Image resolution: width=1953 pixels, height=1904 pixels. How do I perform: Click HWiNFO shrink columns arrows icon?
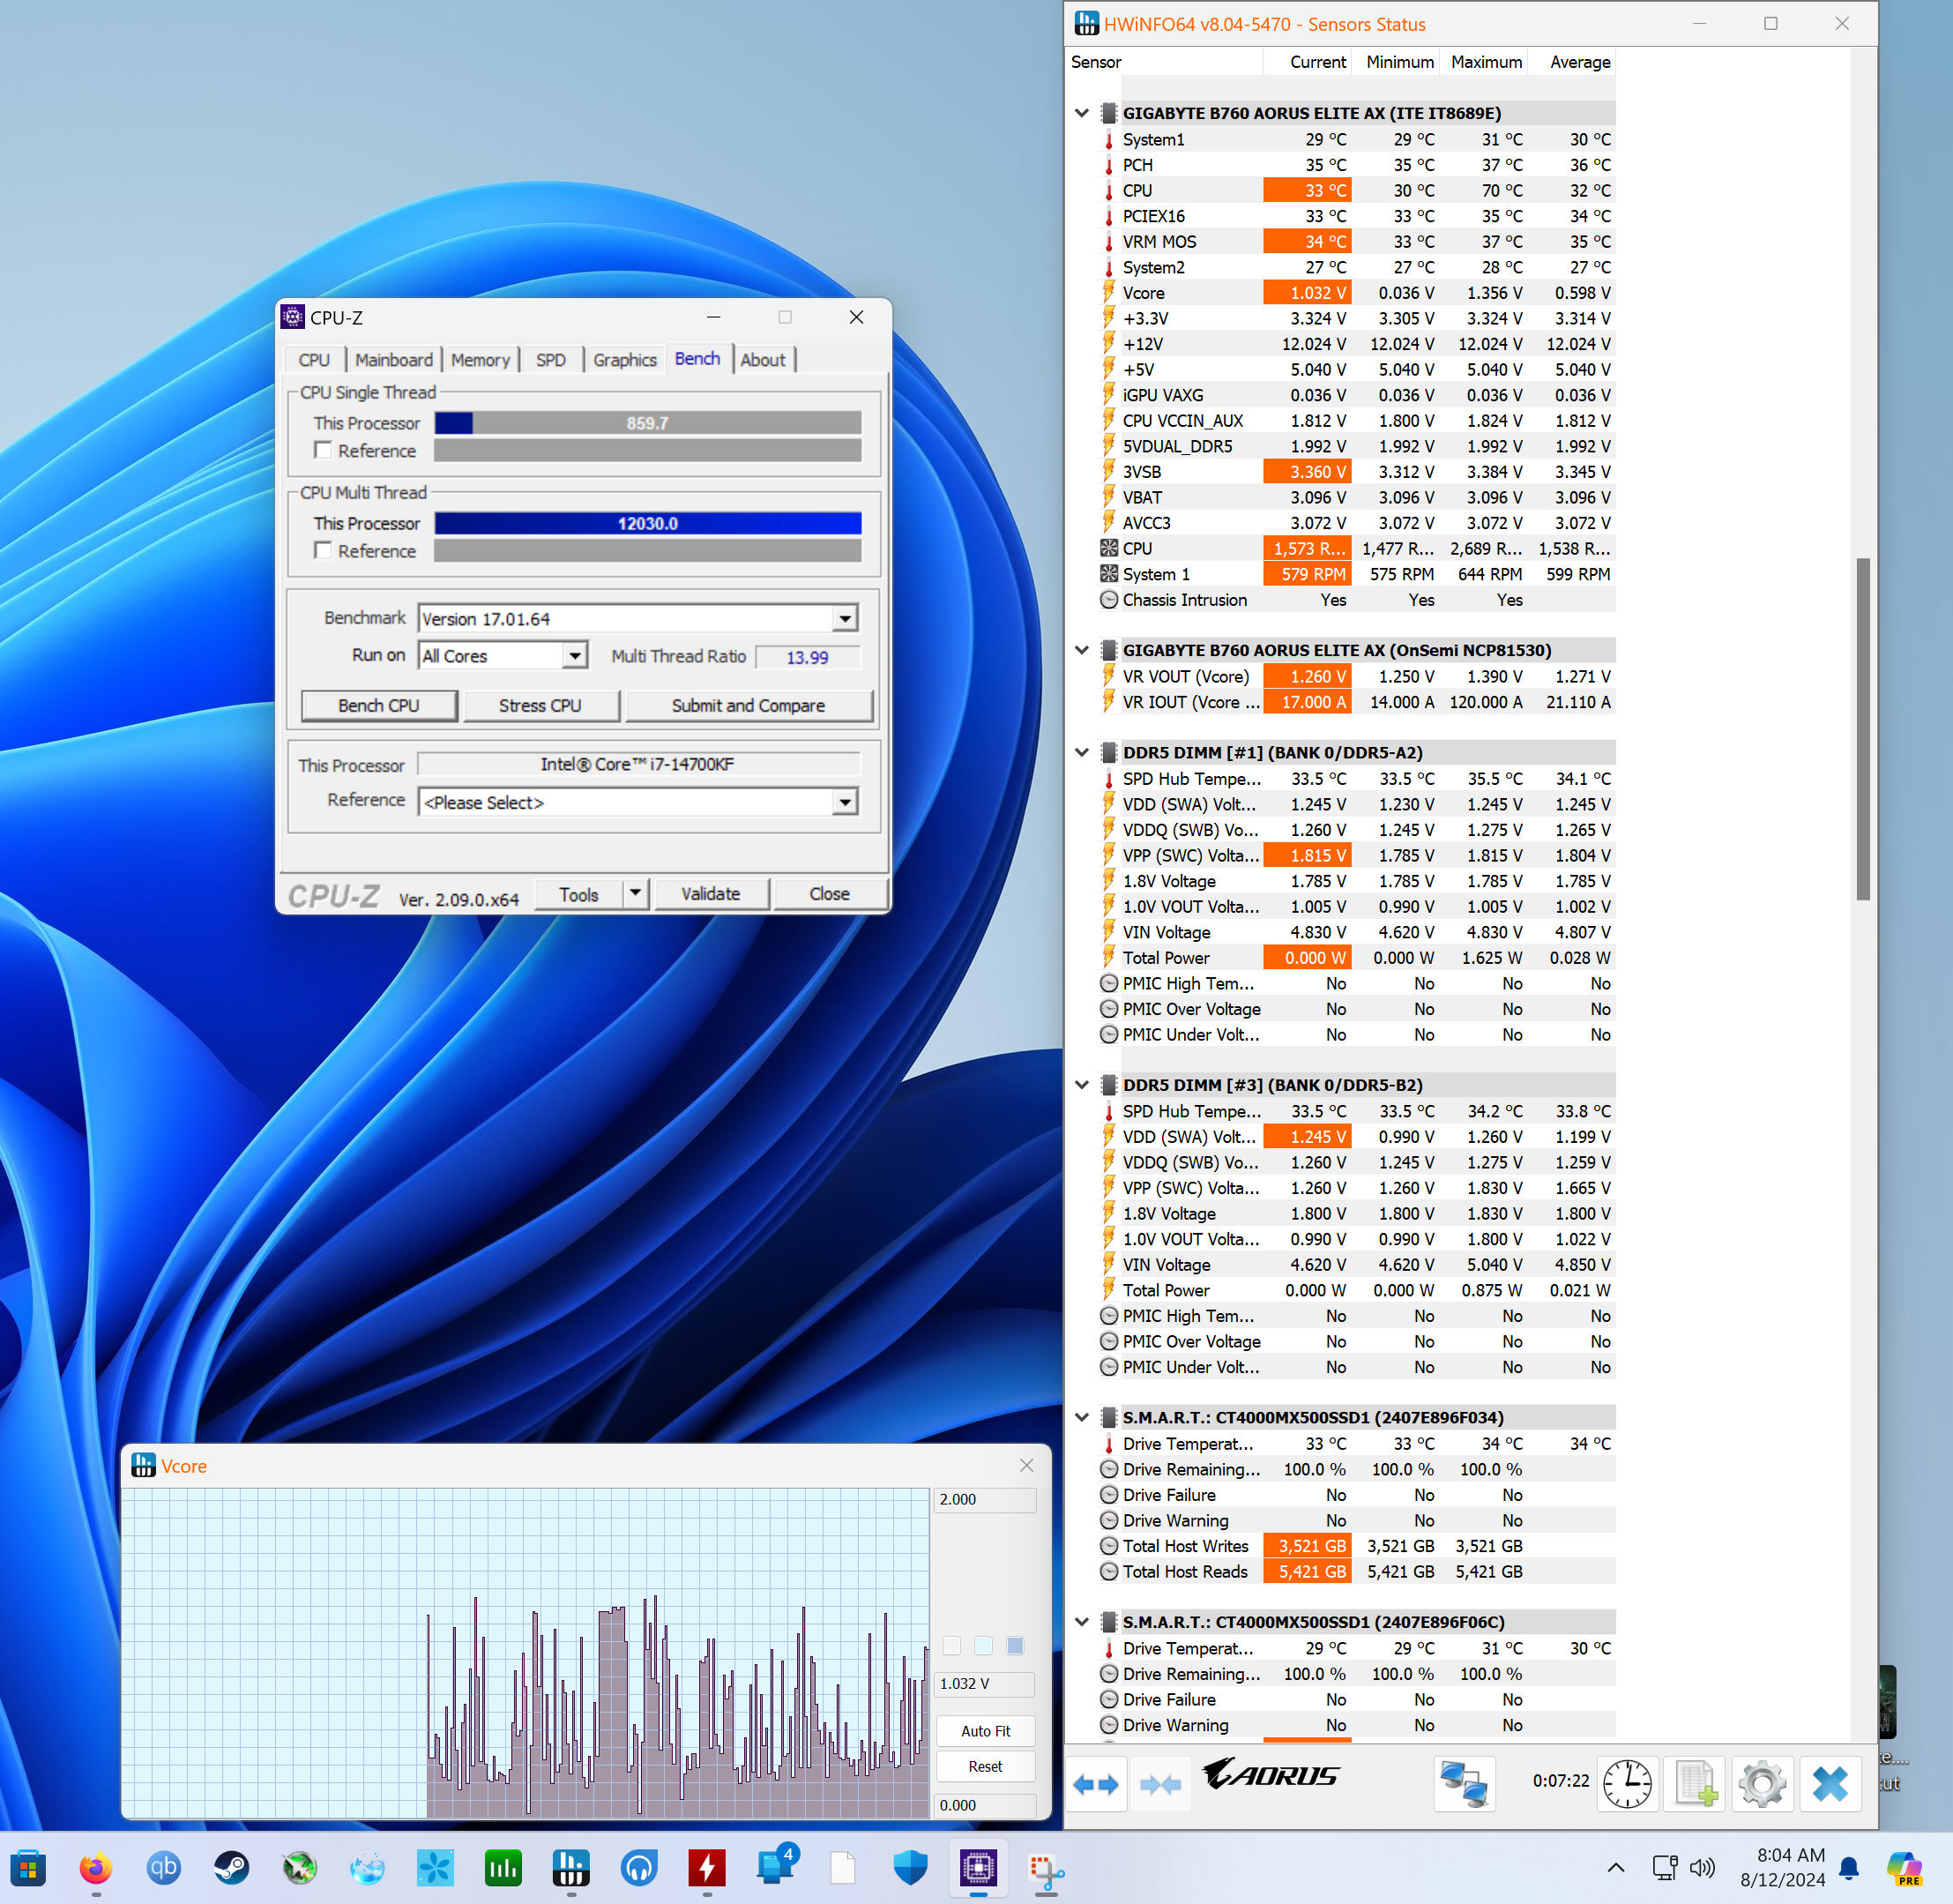[1161, 1784]
